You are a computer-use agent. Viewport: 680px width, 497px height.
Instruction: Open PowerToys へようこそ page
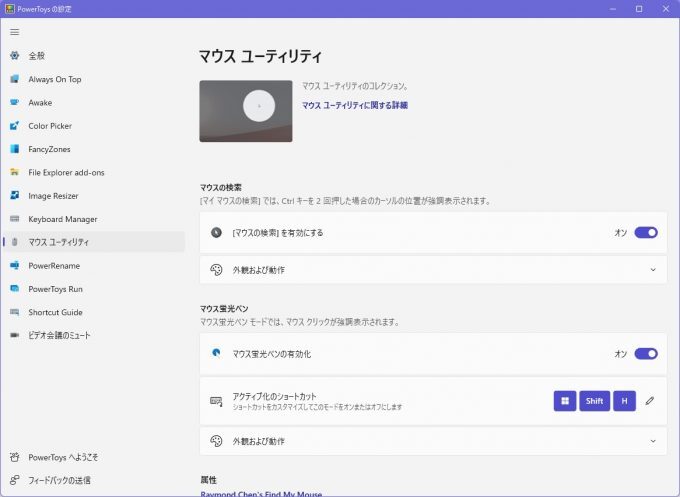pyautogui.click(x=93, y=457)
